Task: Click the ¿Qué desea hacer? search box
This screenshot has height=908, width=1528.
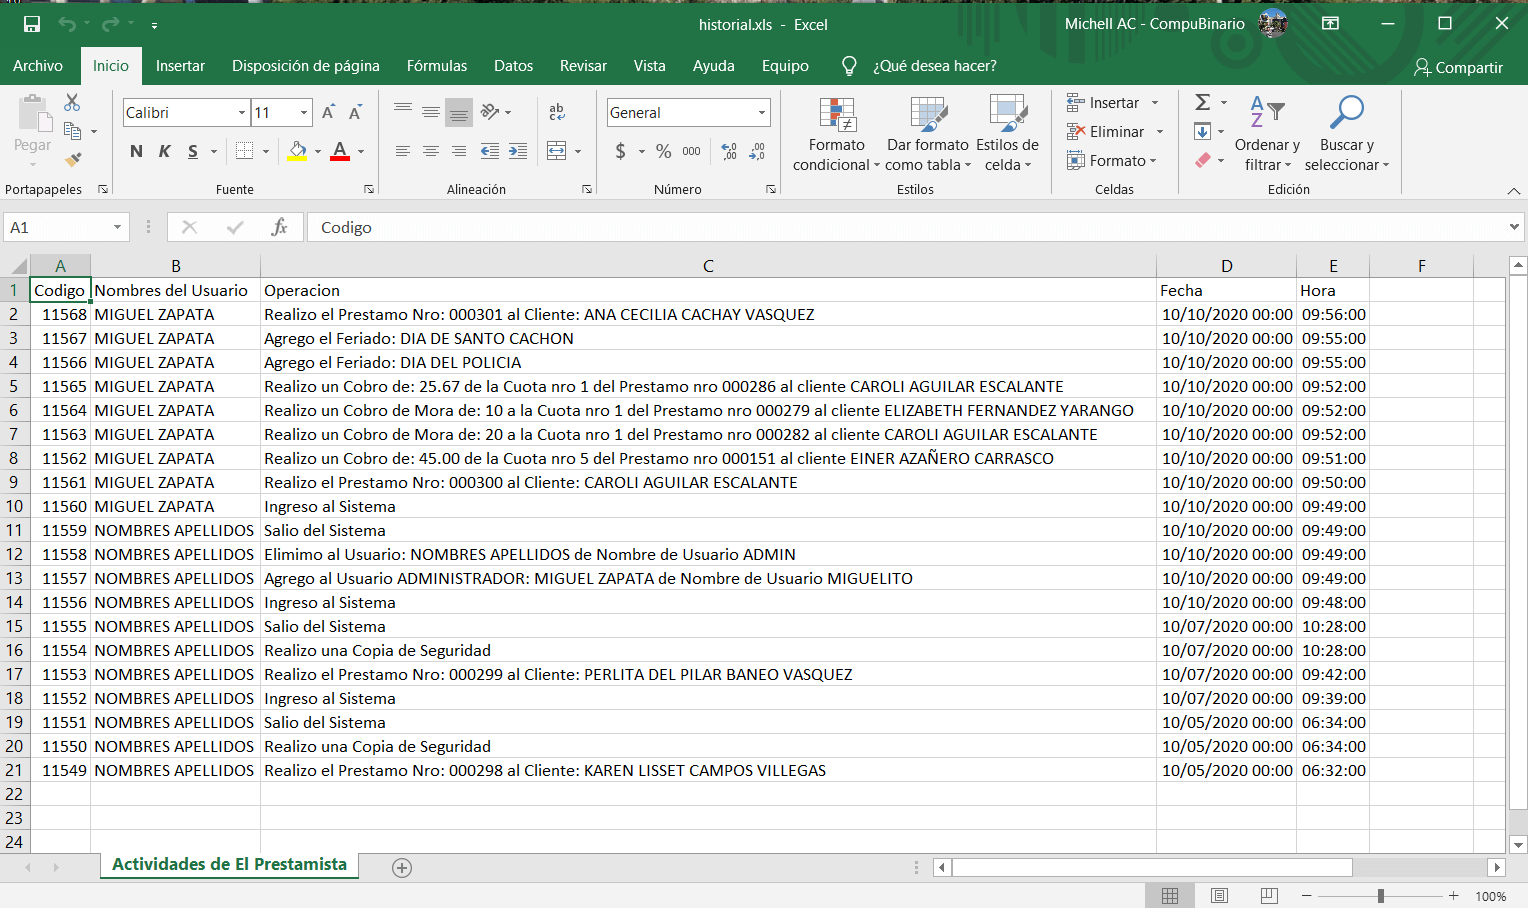Action: pos(934,66)
